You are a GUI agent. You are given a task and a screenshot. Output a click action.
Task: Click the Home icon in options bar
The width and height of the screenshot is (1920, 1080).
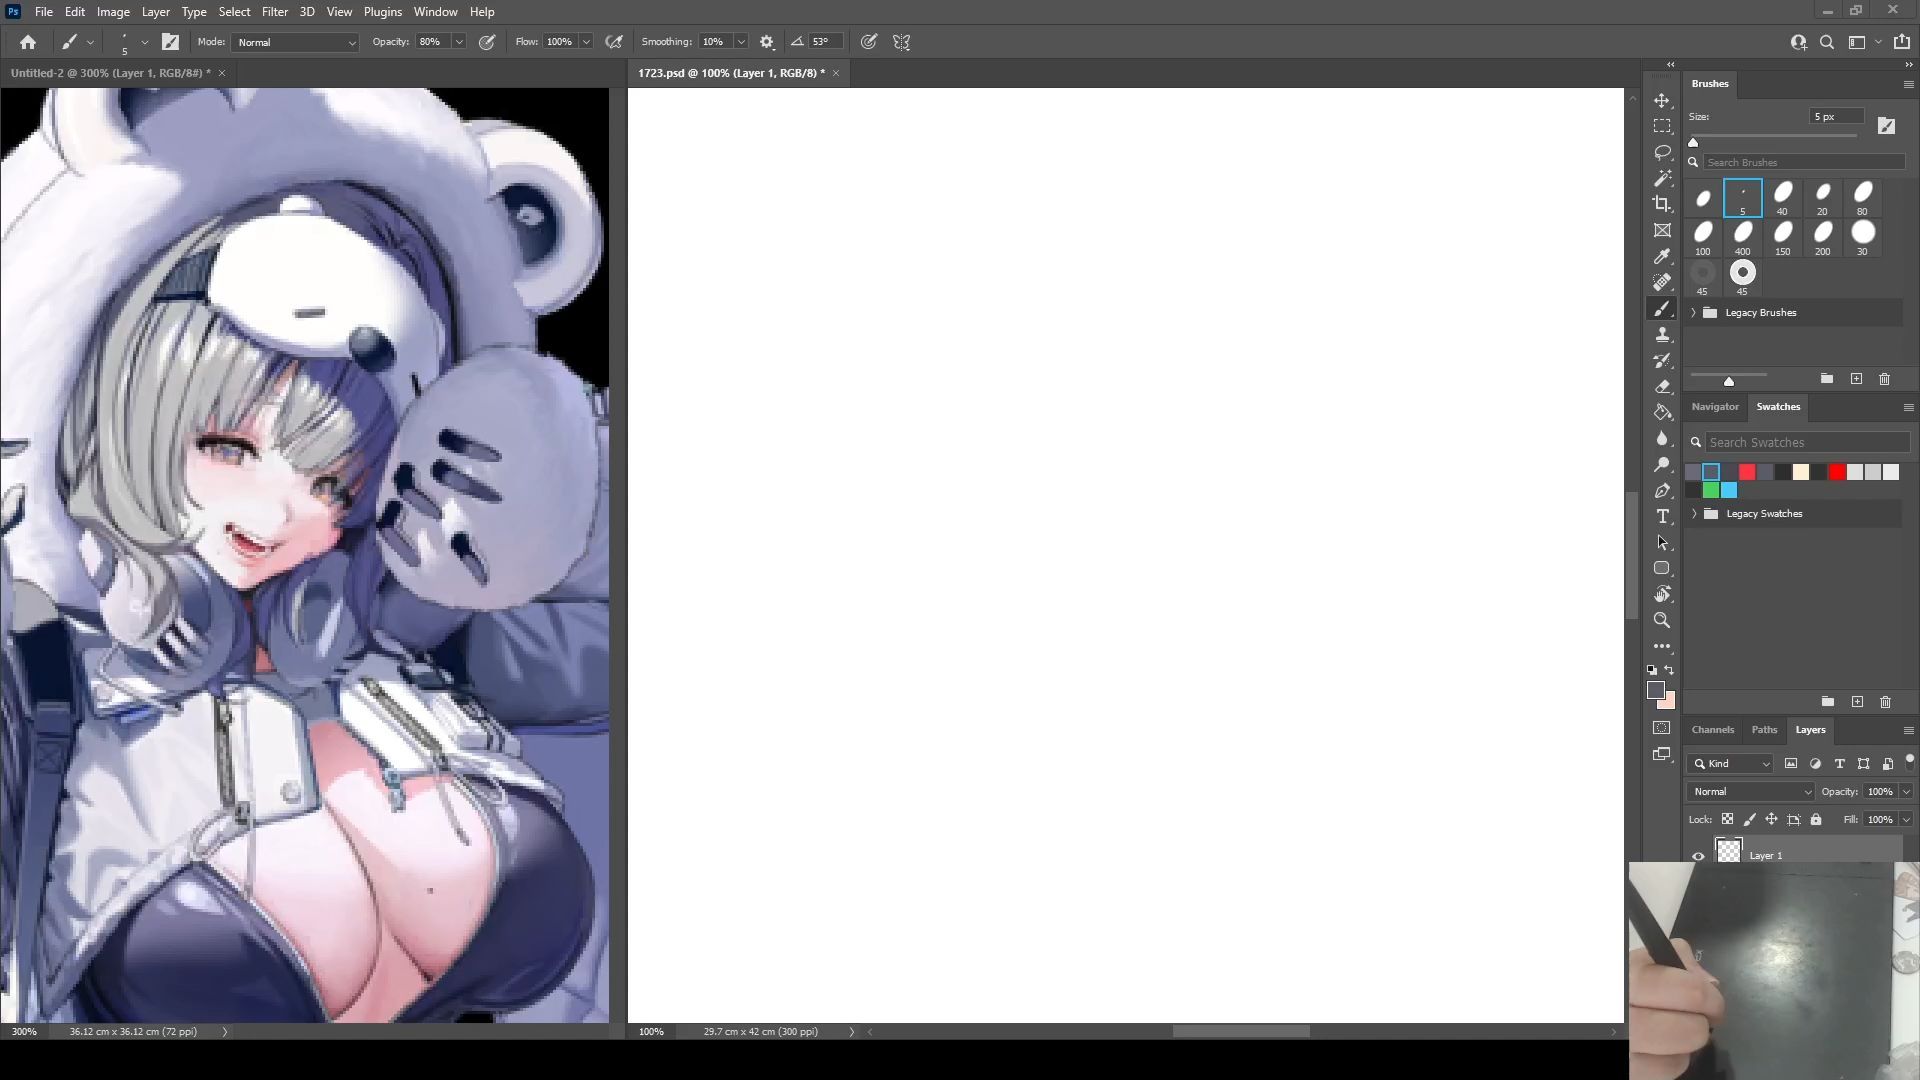[x=28, y=42]
